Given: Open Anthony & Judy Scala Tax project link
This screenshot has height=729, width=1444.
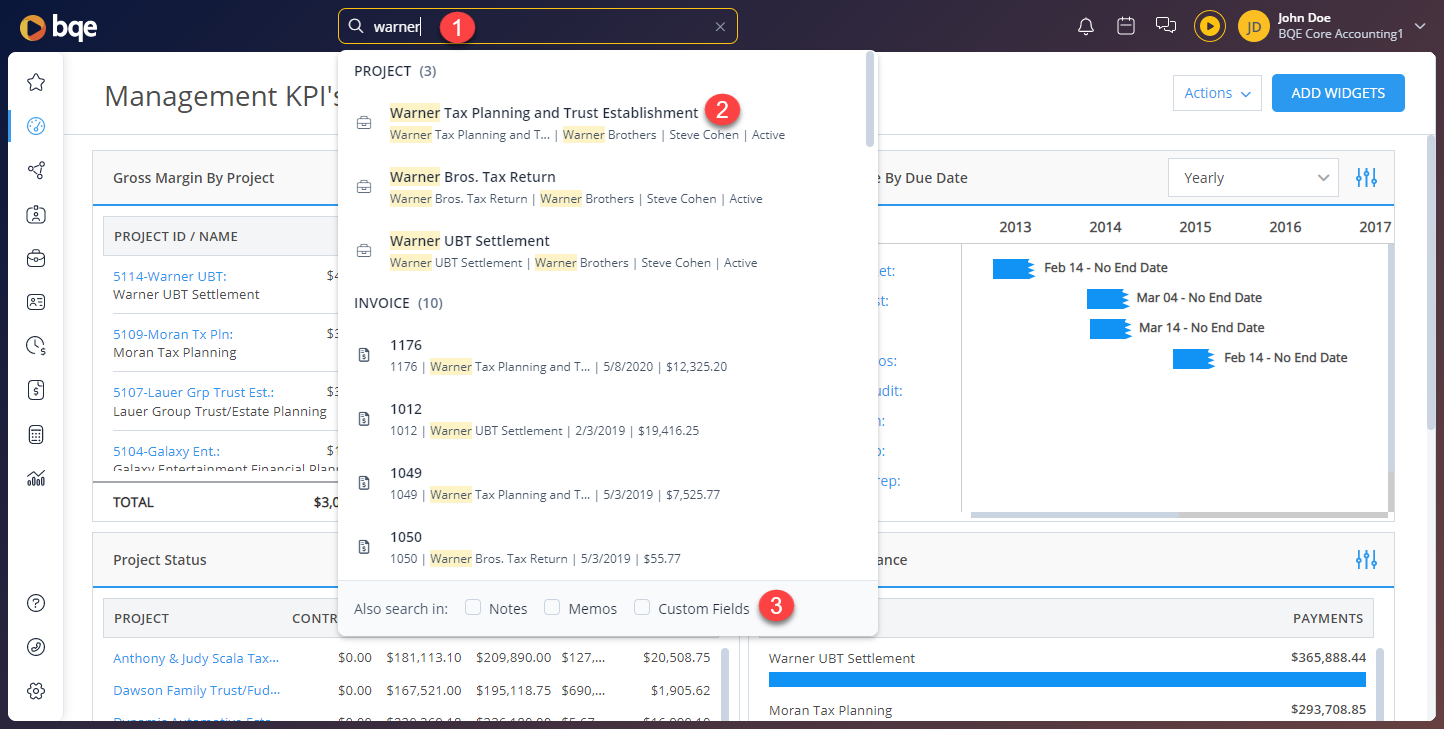Looking at the screenshot, I should pos(196,658).
